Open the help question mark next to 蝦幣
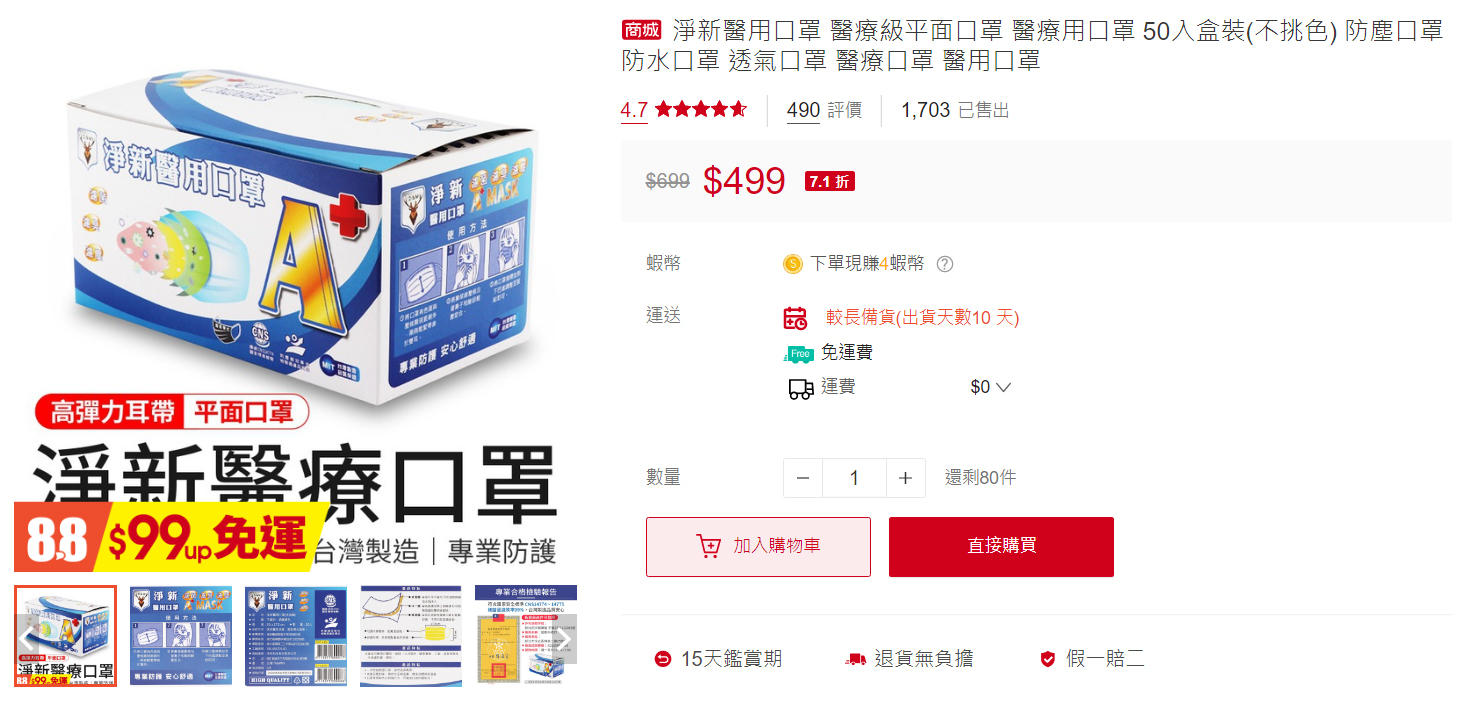The height and width of the screenshot is (703, 1482). (945, 264)
